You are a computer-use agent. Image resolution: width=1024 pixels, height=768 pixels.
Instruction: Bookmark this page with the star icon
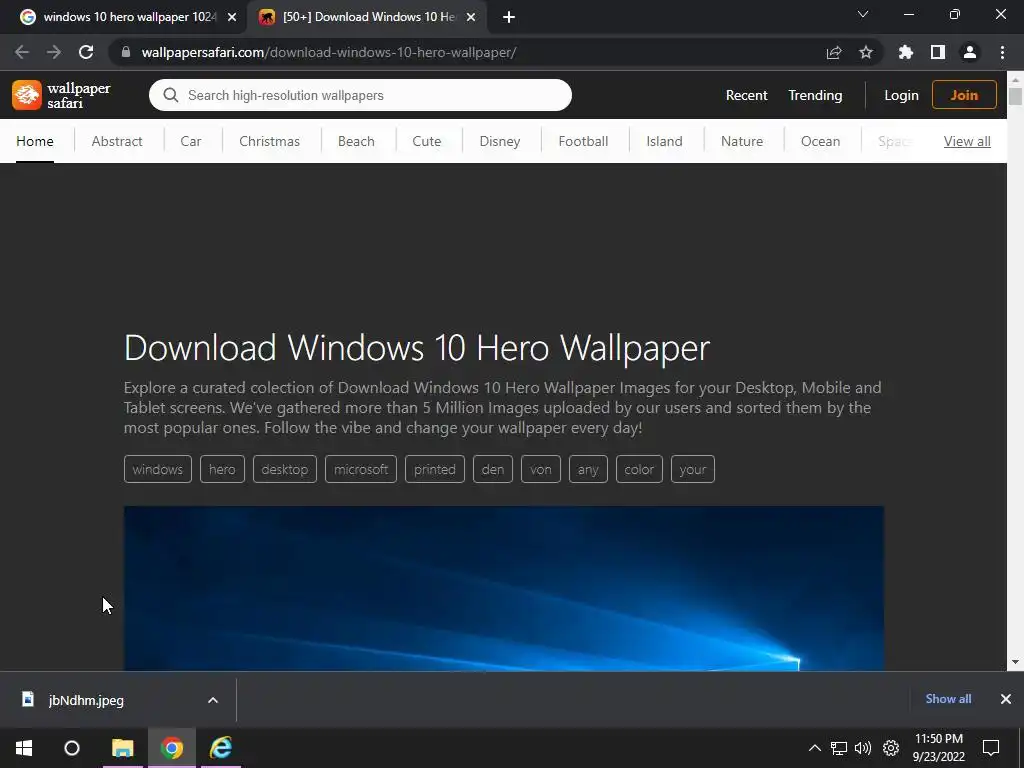(x=866, y=52)
